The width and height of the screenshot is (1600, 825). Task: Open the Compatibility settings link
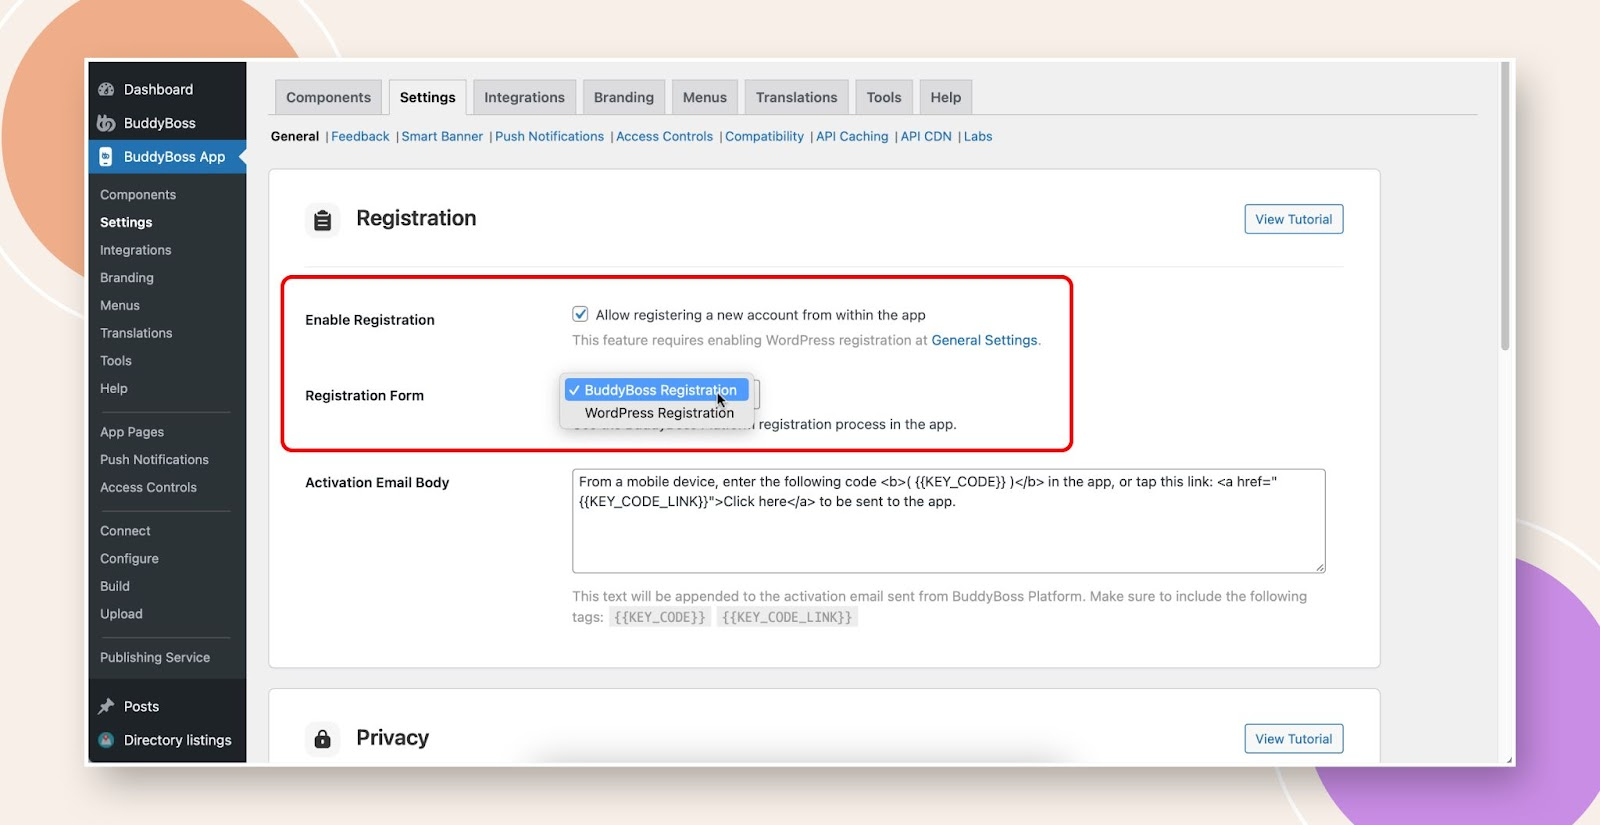coord(764,136)
